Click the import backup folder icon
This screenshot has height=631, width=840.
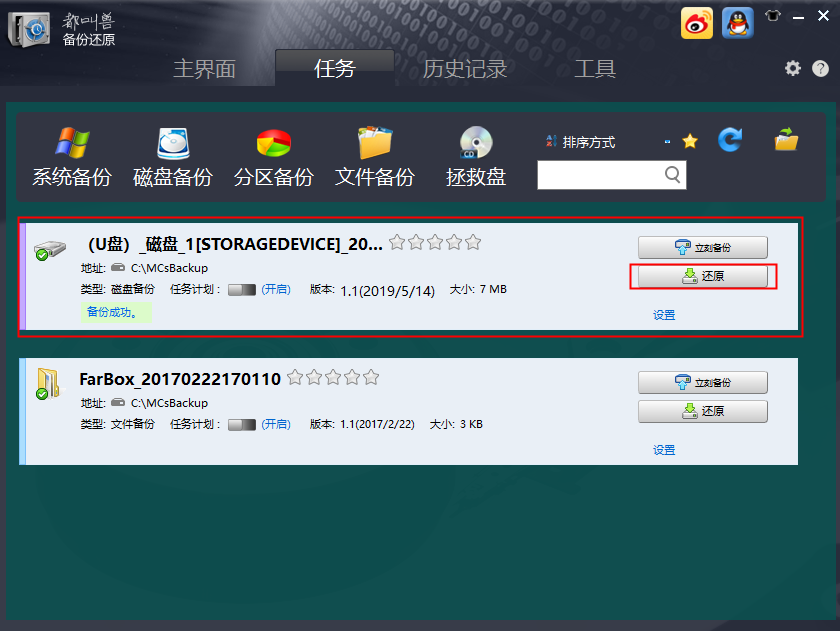pos(786,139)
